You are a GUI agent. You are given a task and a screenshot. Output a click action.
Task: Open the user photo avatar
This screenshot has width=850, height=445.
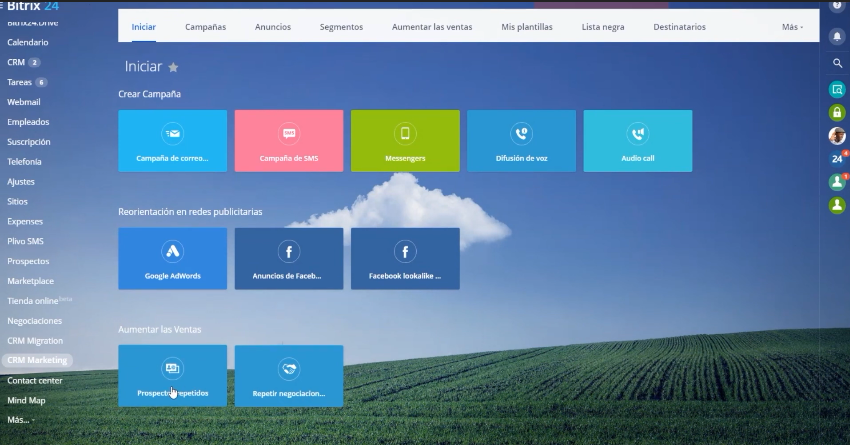point(837,136)
